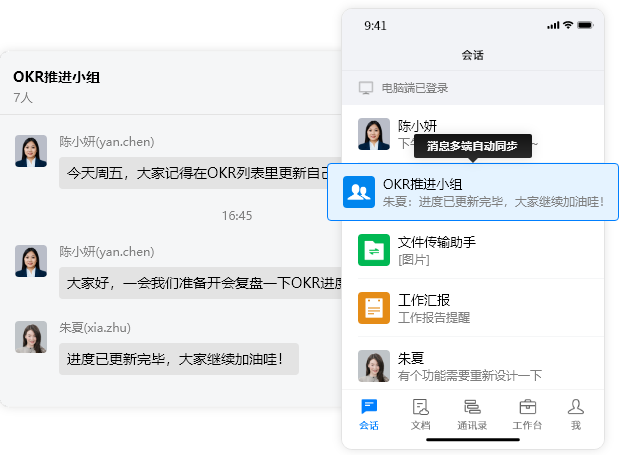Click the 消息多端自动同步 tooltip
This screenshot has width=627, height=455.
473,146
